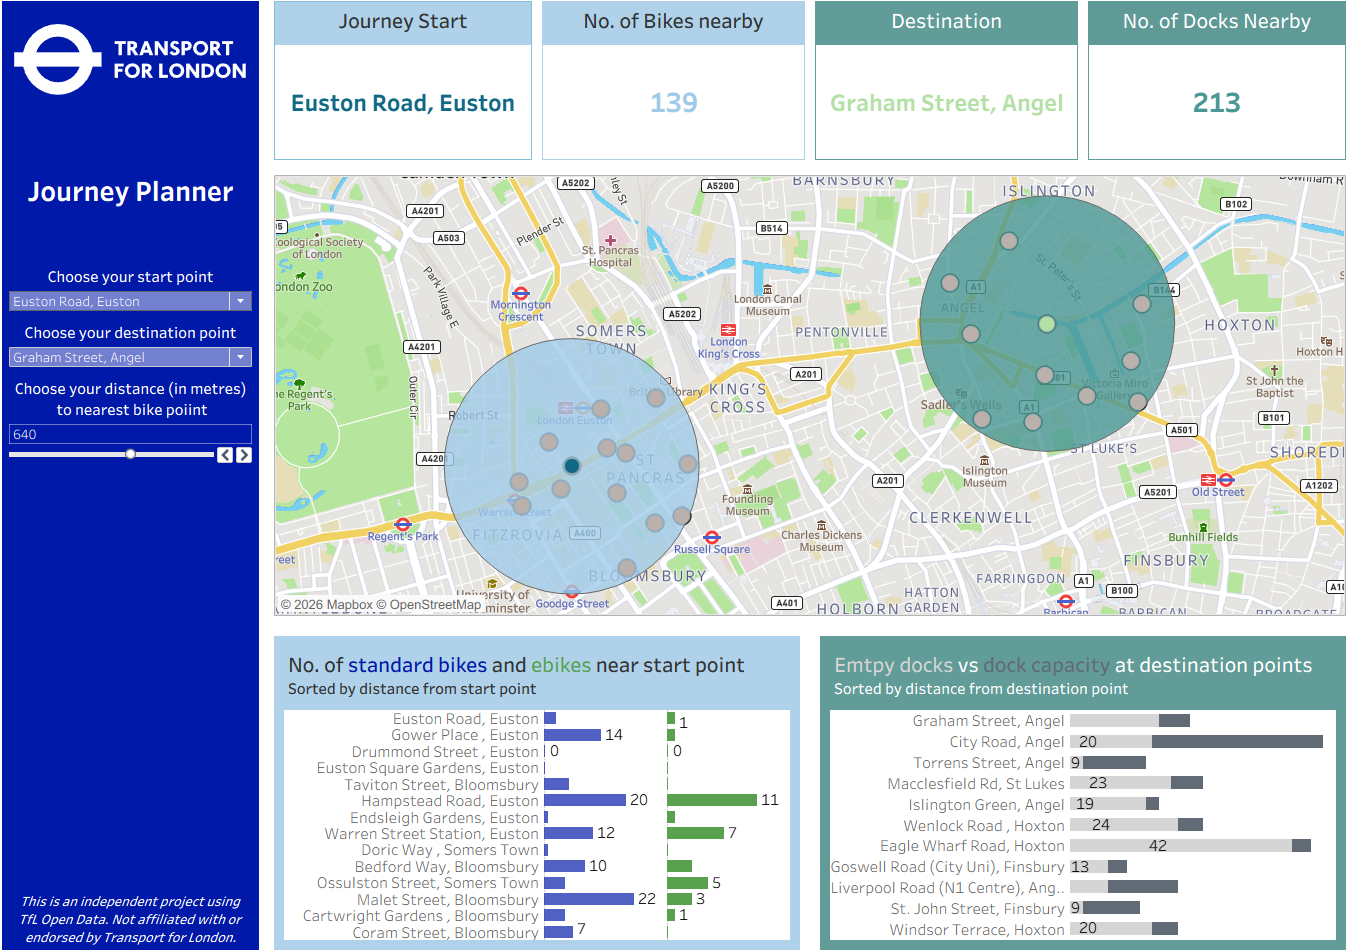This screenshot has width=1349, height=951.
Task: Click the distance input field showing 640
Action: (x=130, y=434)
